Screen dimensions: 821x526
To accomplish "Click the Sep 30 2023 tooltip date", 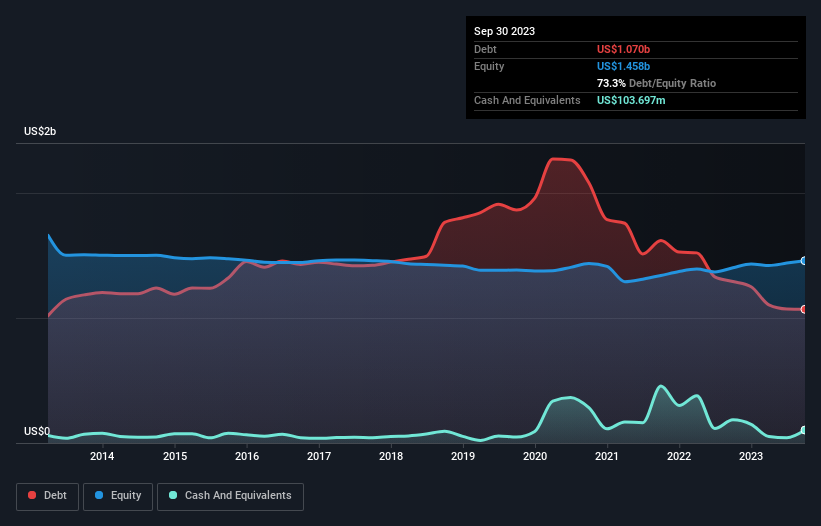I will click(504, 31).
